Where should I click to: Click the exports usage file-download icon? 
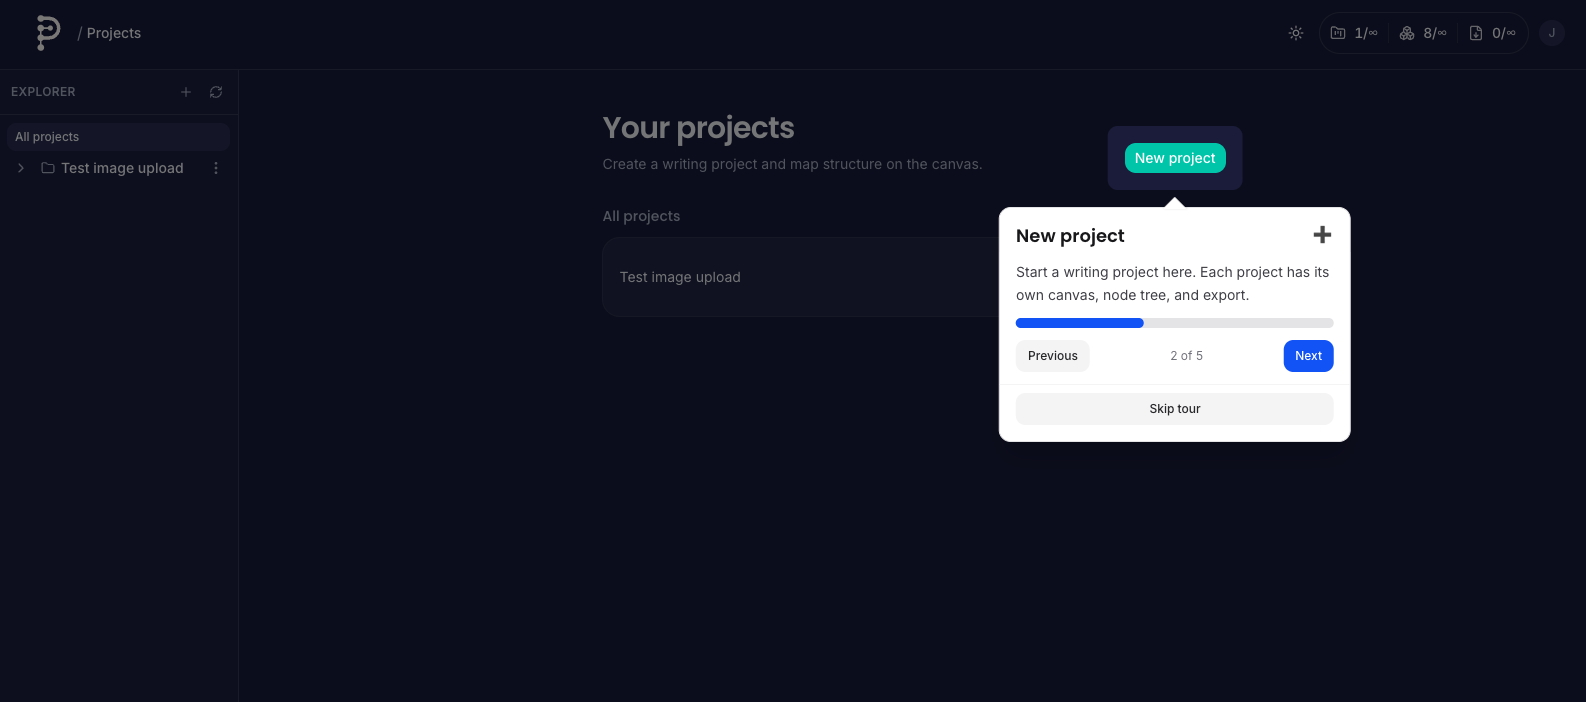(x=1476, y=33)
